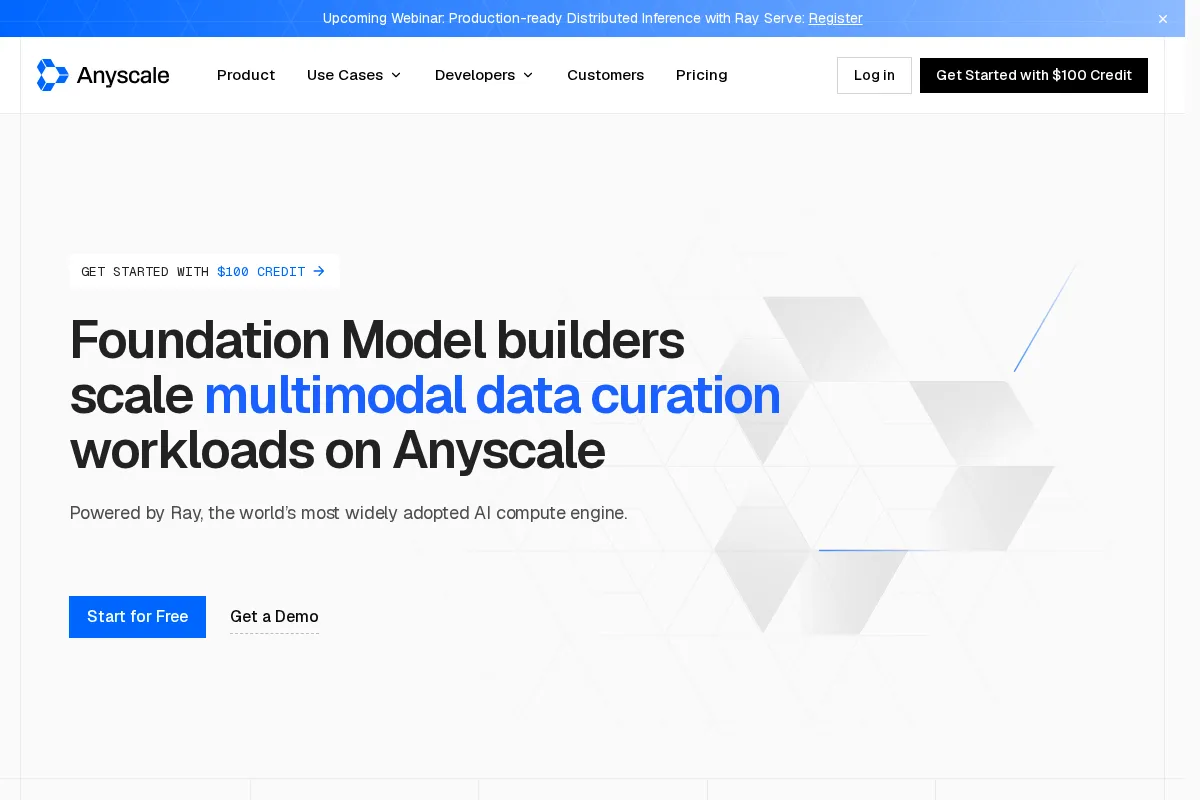Click the $100 CREDIT arrow icon
Screen dimensions: 1200x800
[x=319, y=271]
